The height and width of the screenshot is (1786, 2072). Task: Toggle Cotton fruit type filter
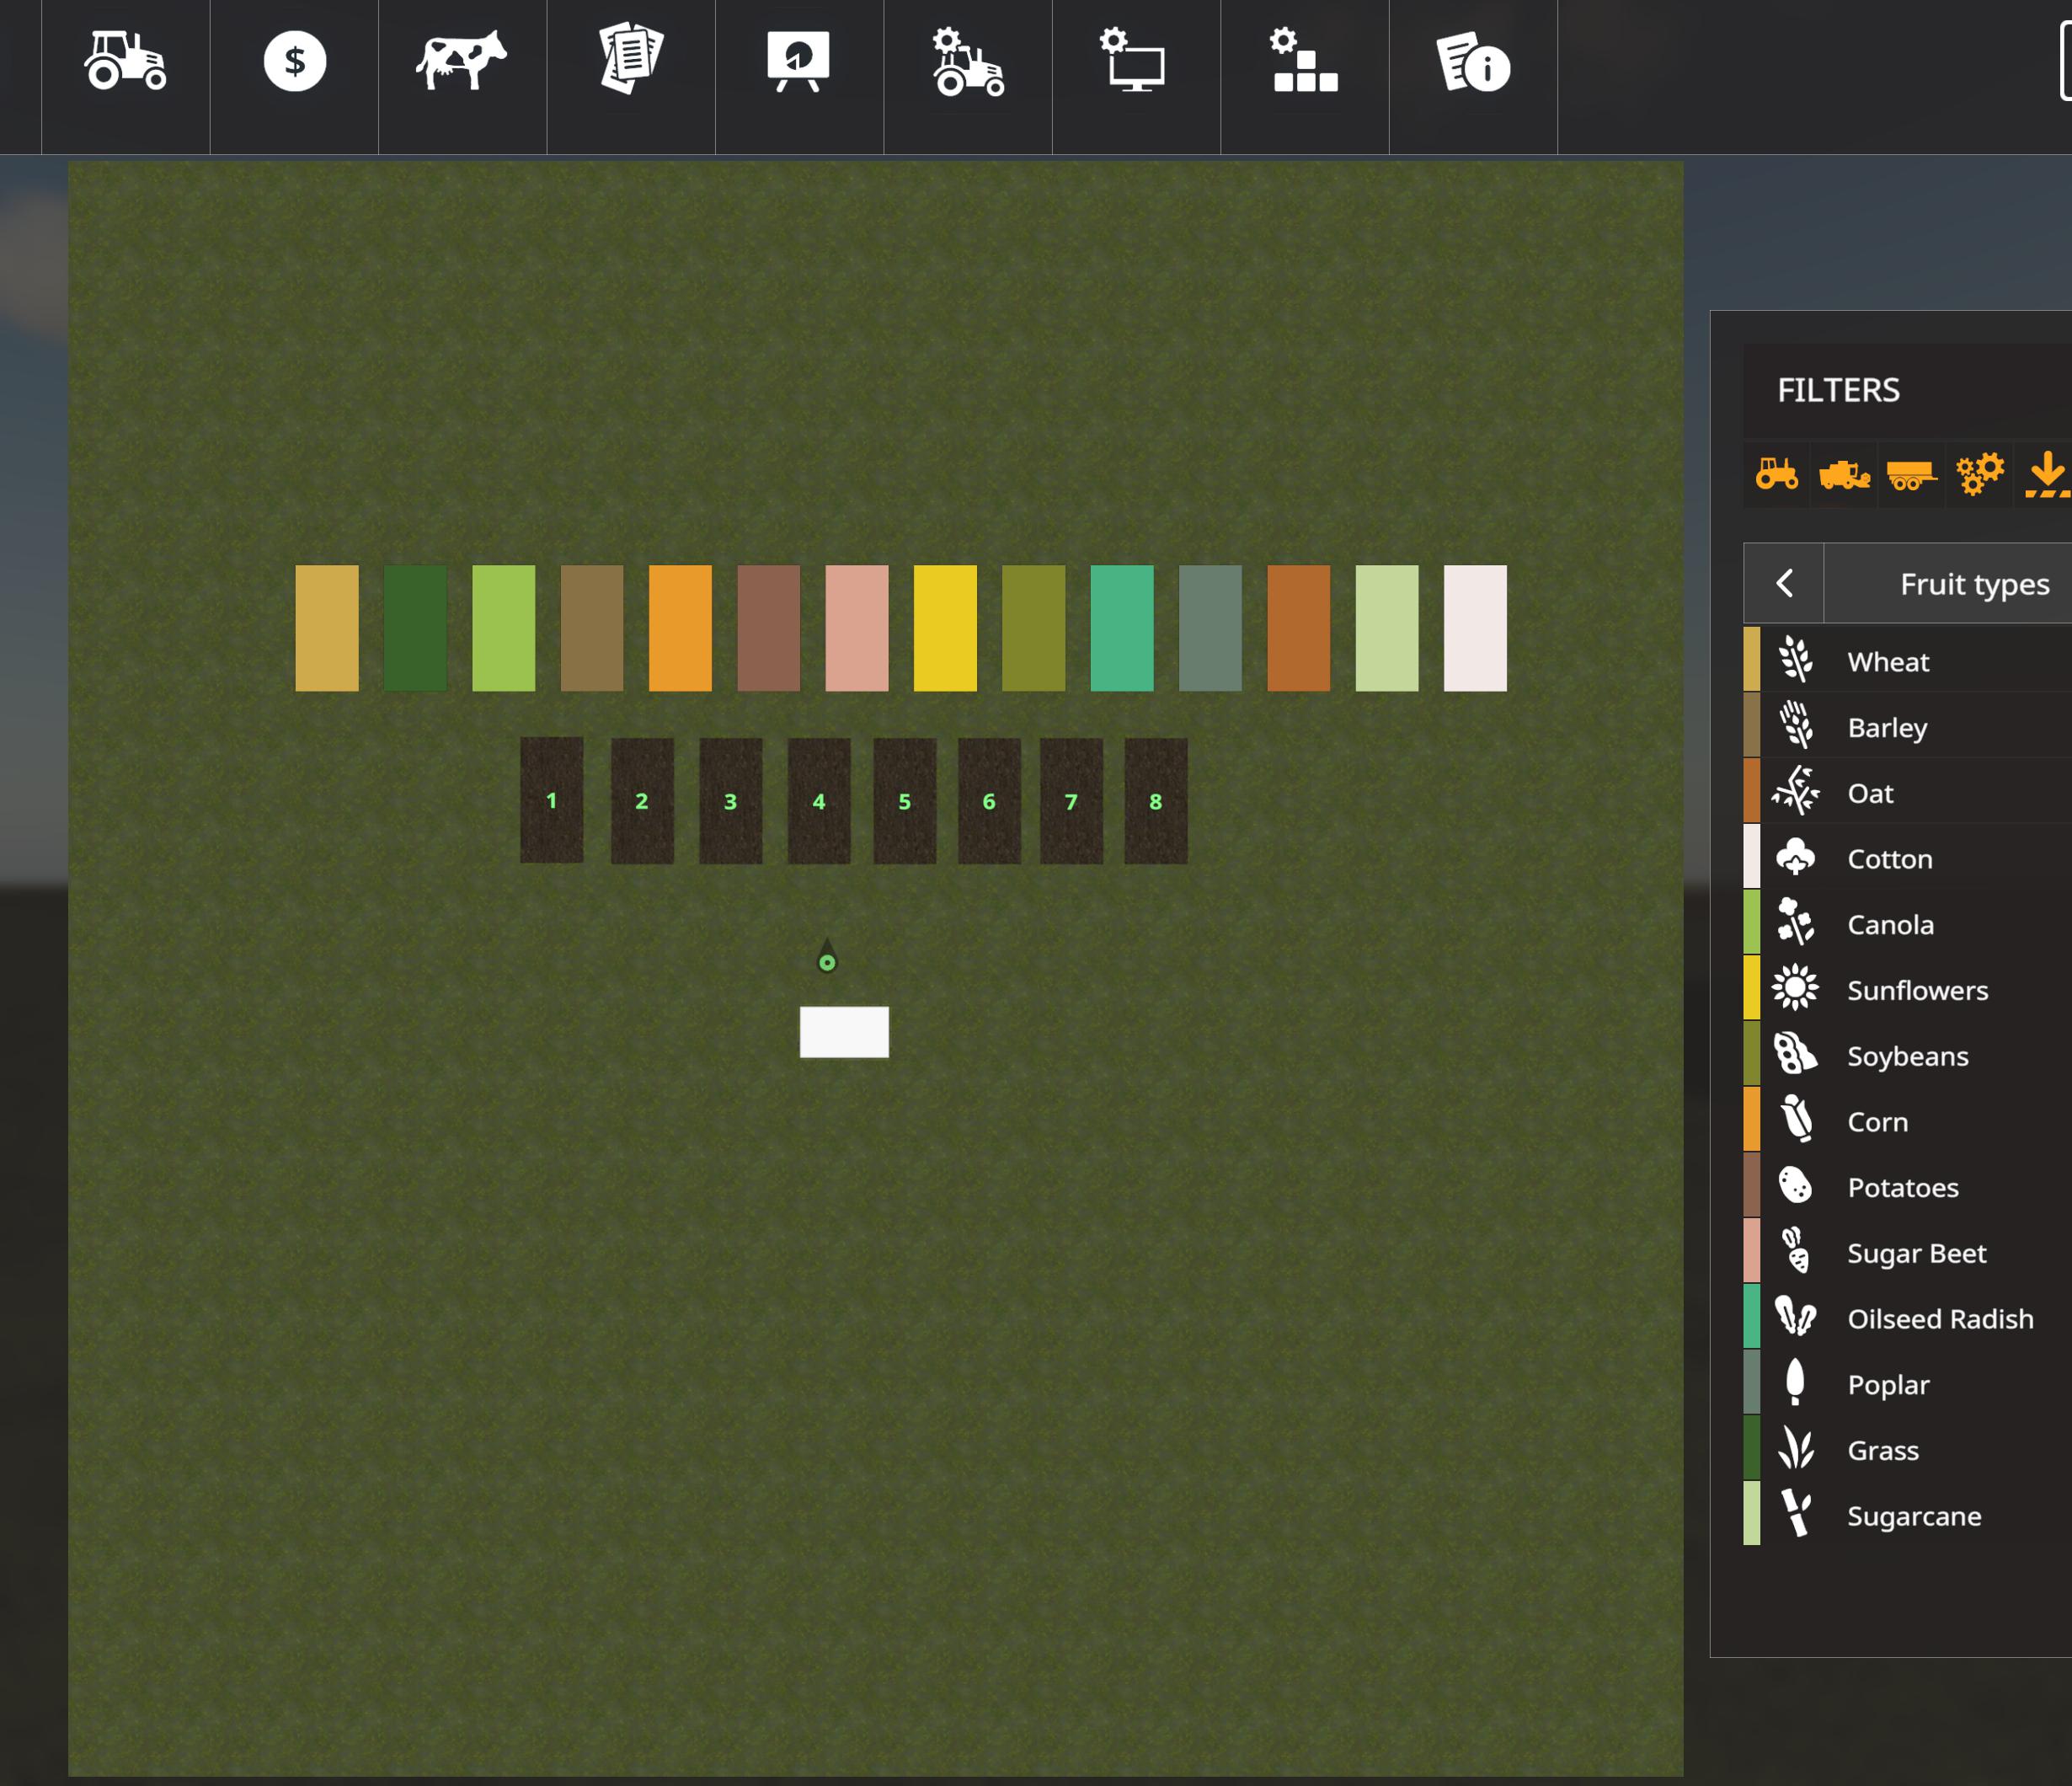(1907, 858)
